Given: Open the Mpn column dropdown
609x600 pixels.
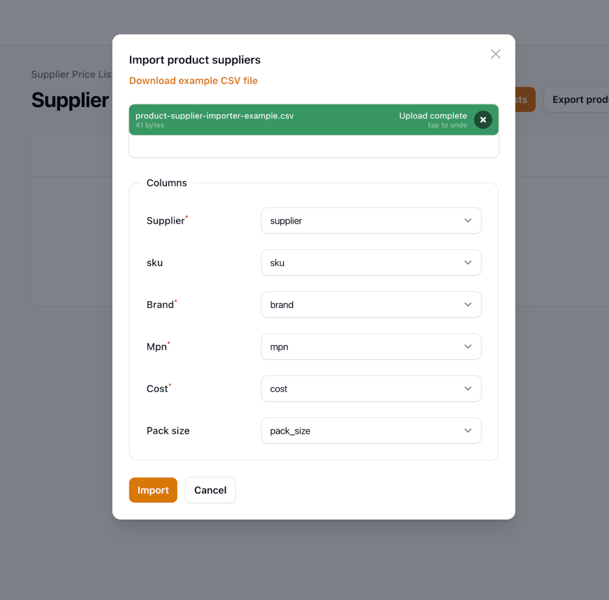Looking at the screenshot, I should tap(371, 346).
